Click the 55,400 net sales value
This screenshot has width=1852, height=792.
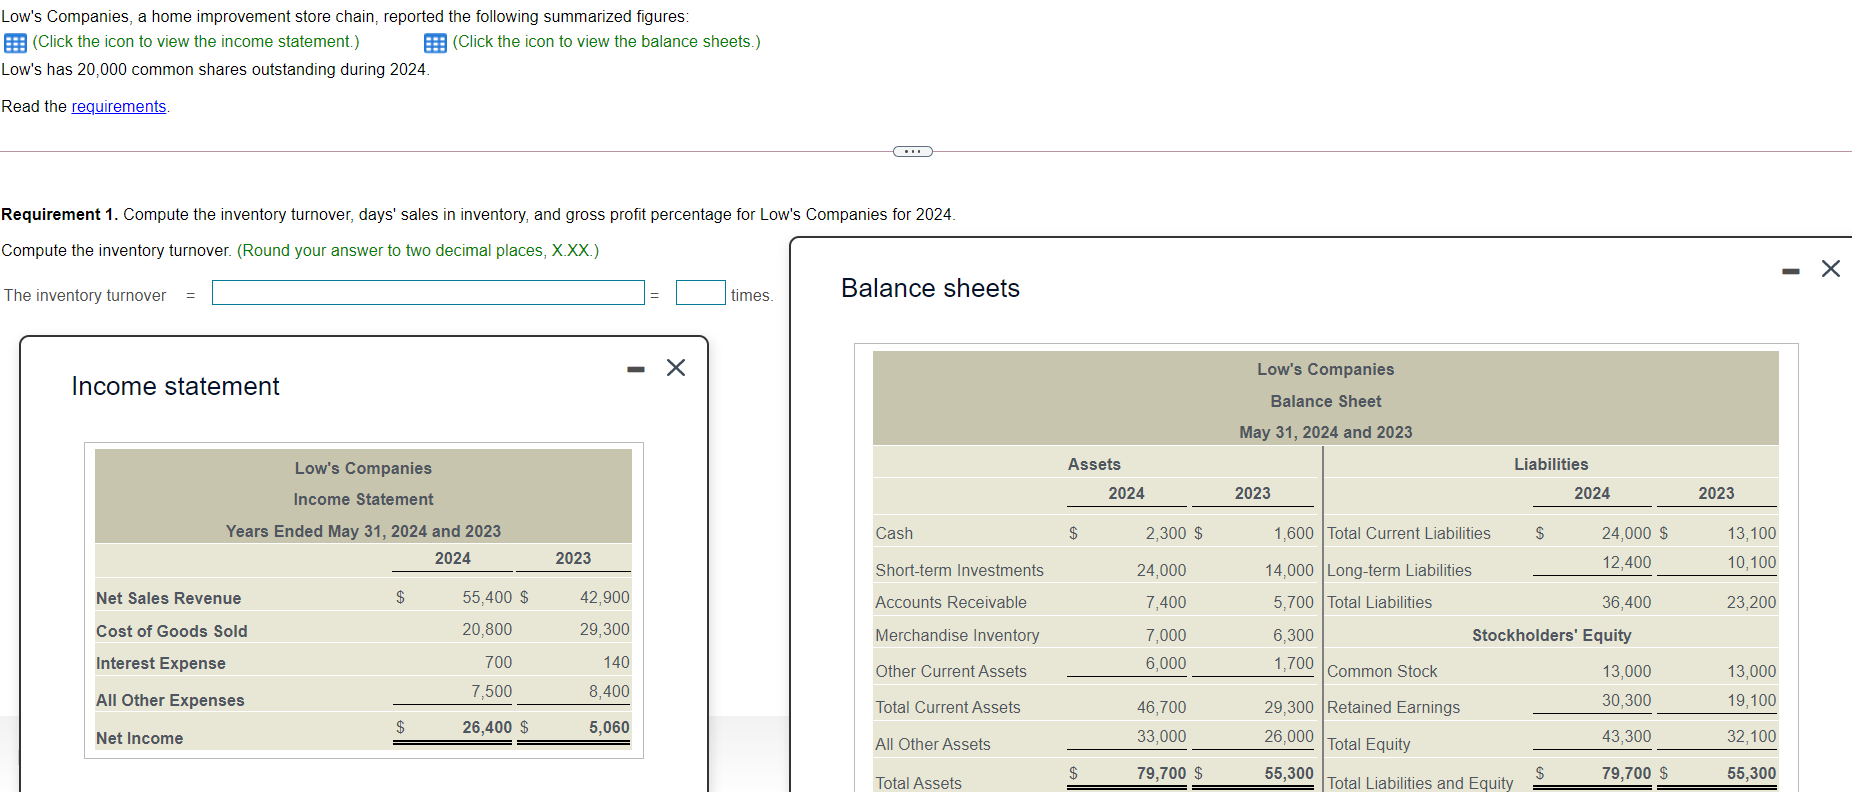point(487,597)
